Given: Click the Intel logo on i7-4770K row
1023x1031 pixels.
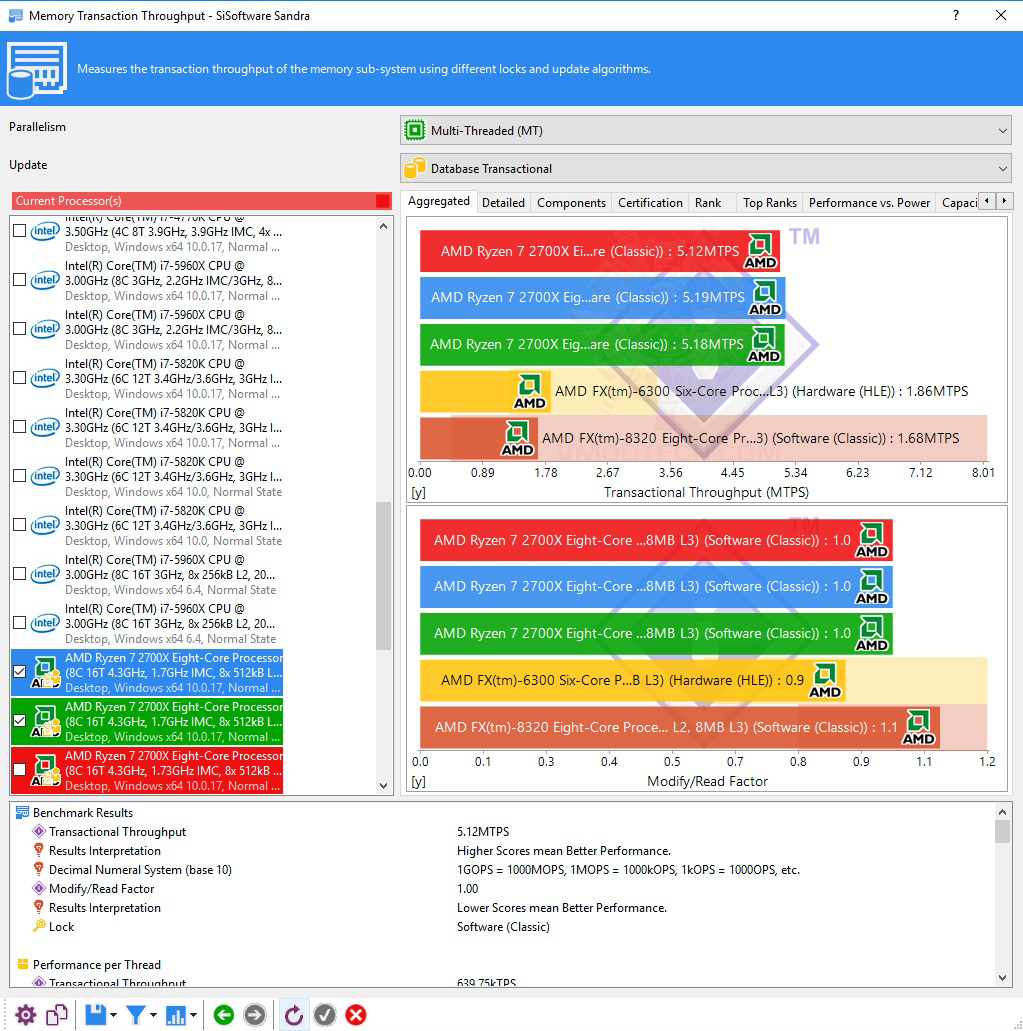Looking at the screenshot, I should coord(45,231).
